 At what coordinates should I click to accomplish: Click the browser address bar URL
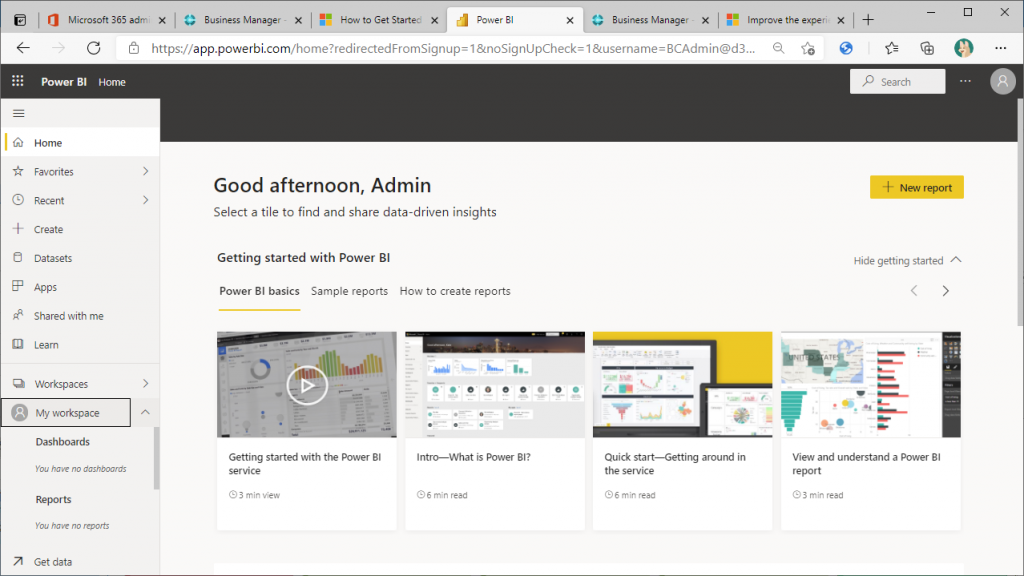(453, 48)
